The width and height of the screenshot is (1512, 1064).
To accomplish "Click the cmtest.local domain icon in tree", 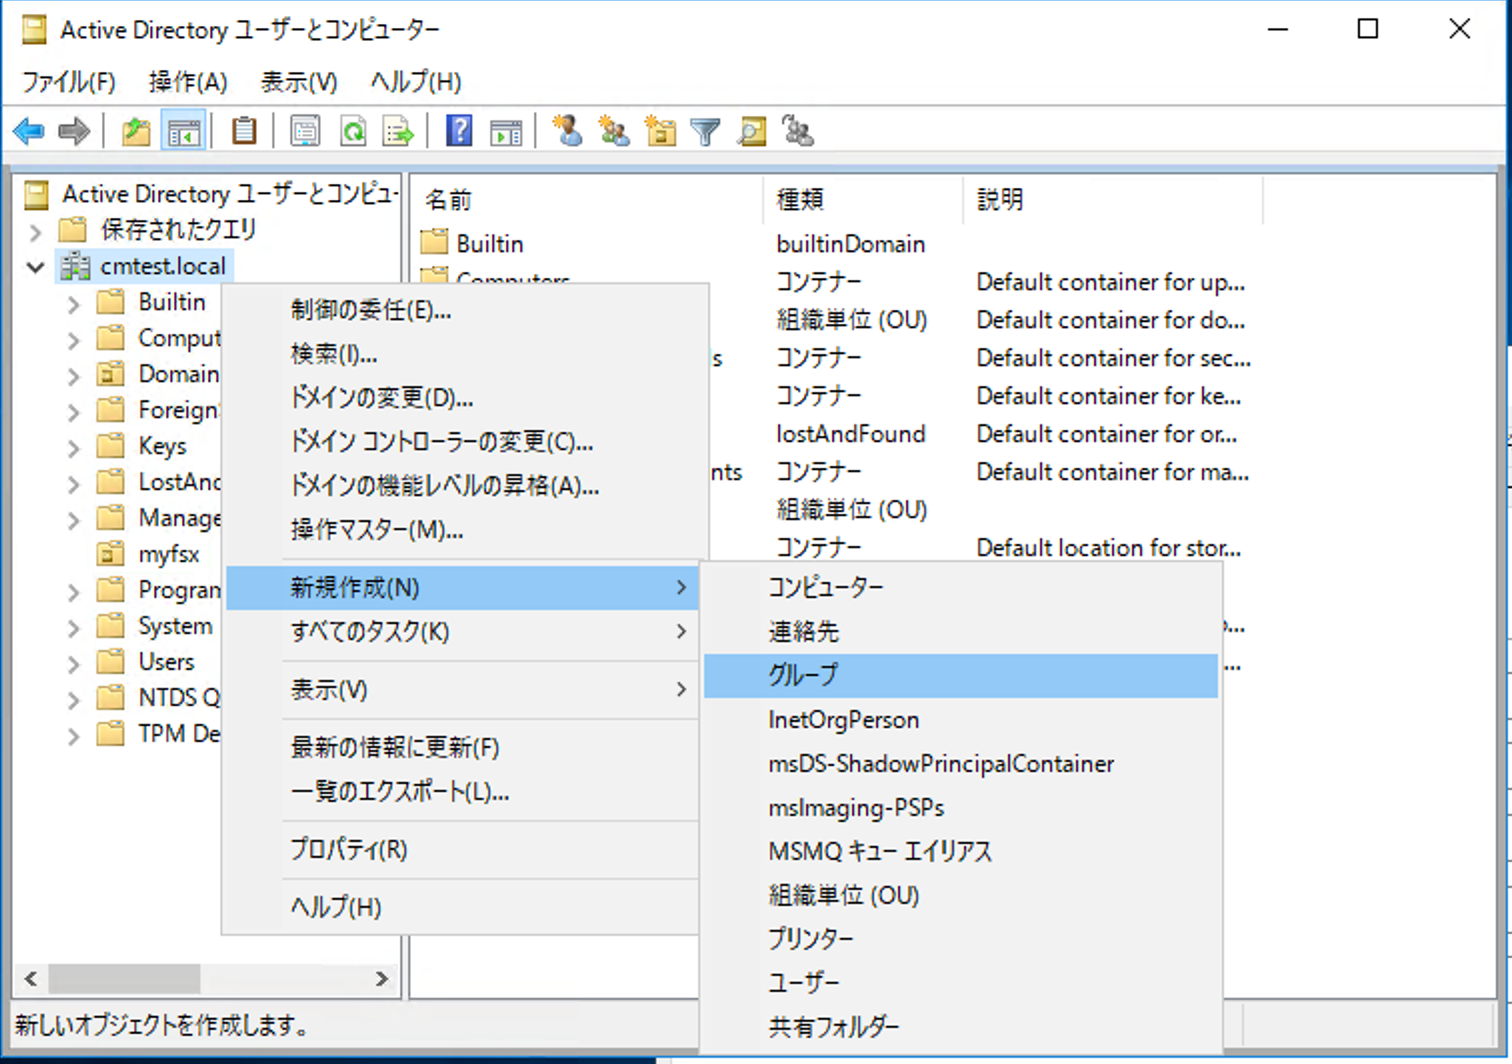I will coord(75,266).
